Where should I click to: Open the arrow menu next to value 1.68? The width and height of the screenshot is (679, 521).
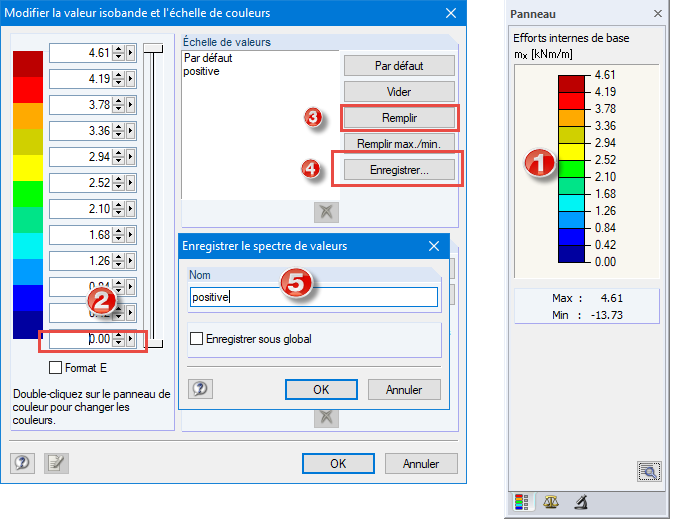[130, 235]
